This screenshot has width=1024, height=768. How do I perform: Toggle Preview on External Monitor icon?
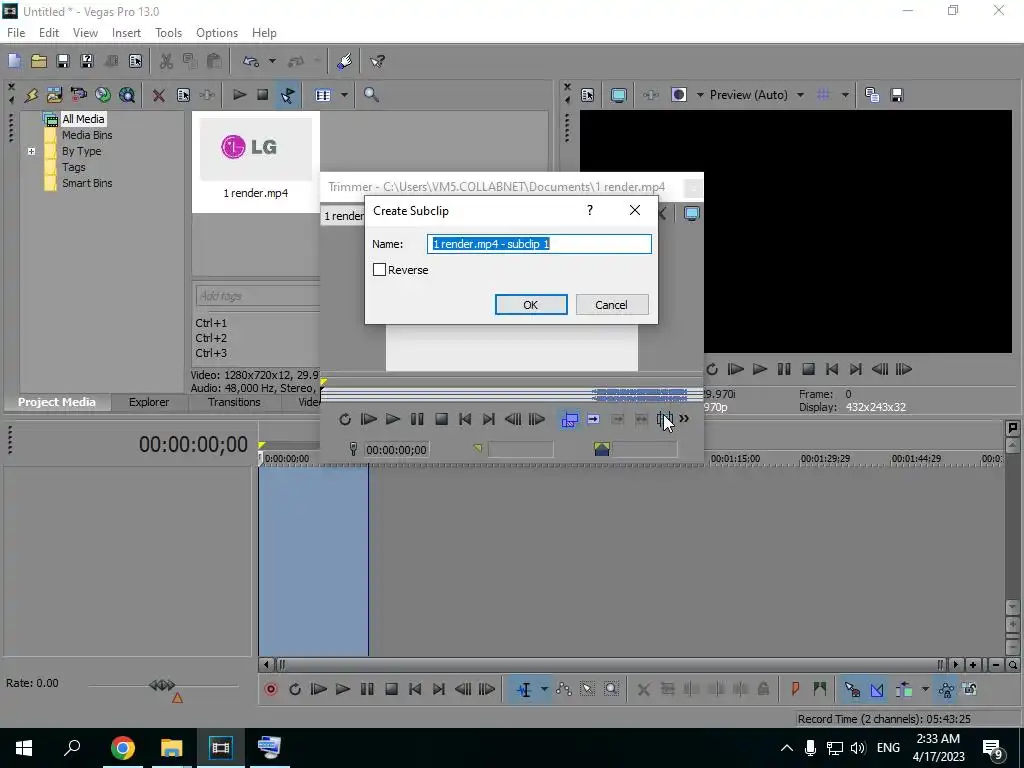(618, 95)
